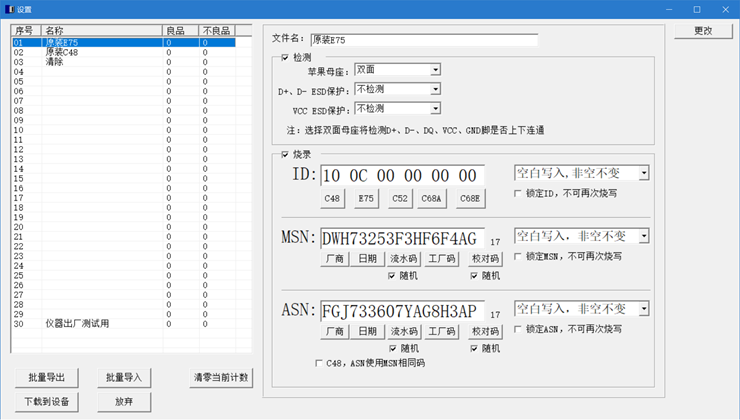
Task: Click the 日期 button under MSN
Action: click(368, 258)
